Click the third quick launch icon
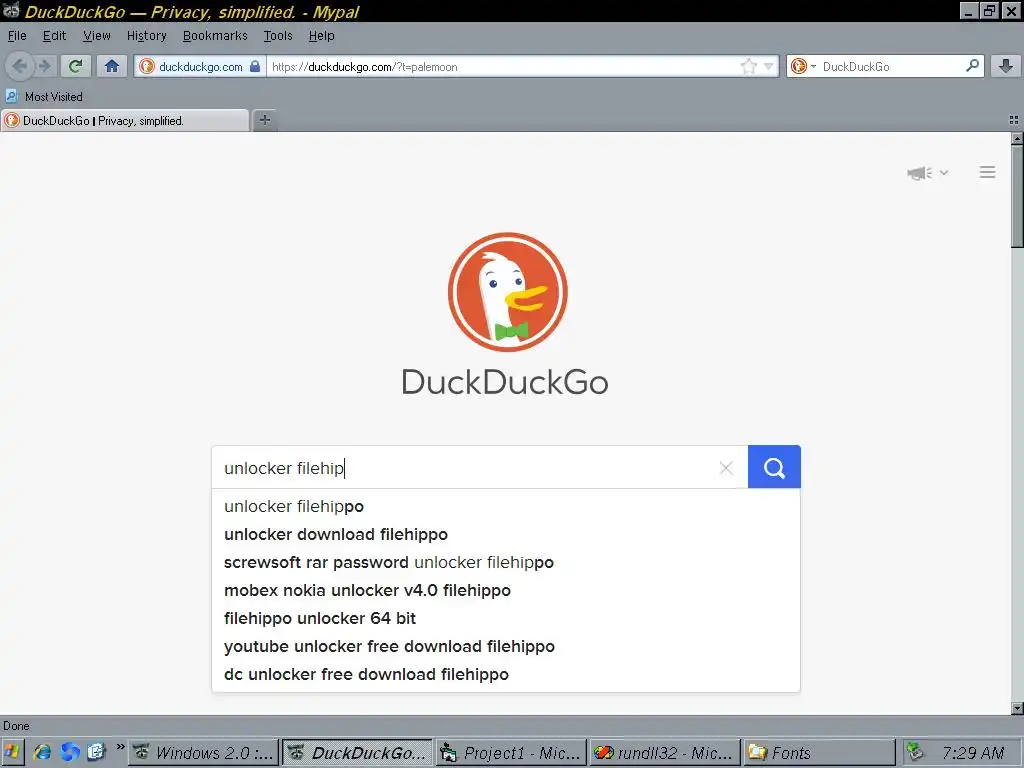 pyautogui.click(x=96, y=752)
